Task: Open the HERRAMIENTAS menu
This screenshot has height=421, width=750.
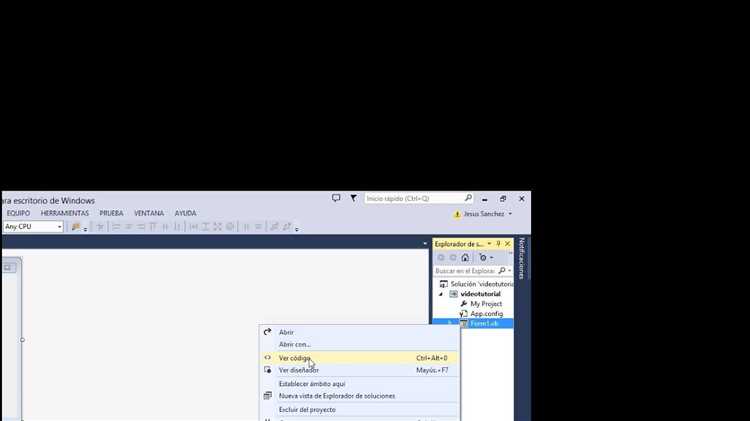Action: pos(65,213)
